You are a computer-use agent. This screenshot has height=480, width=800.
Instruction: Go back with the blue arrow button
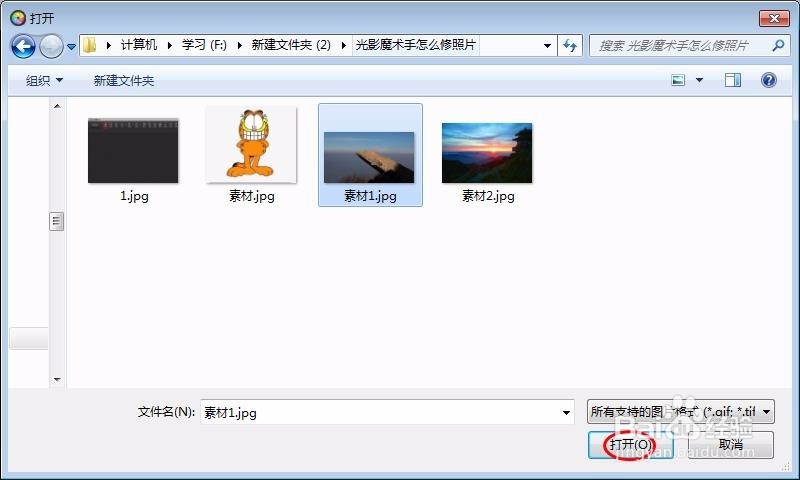pyautogui.click(x=23, y=46)
